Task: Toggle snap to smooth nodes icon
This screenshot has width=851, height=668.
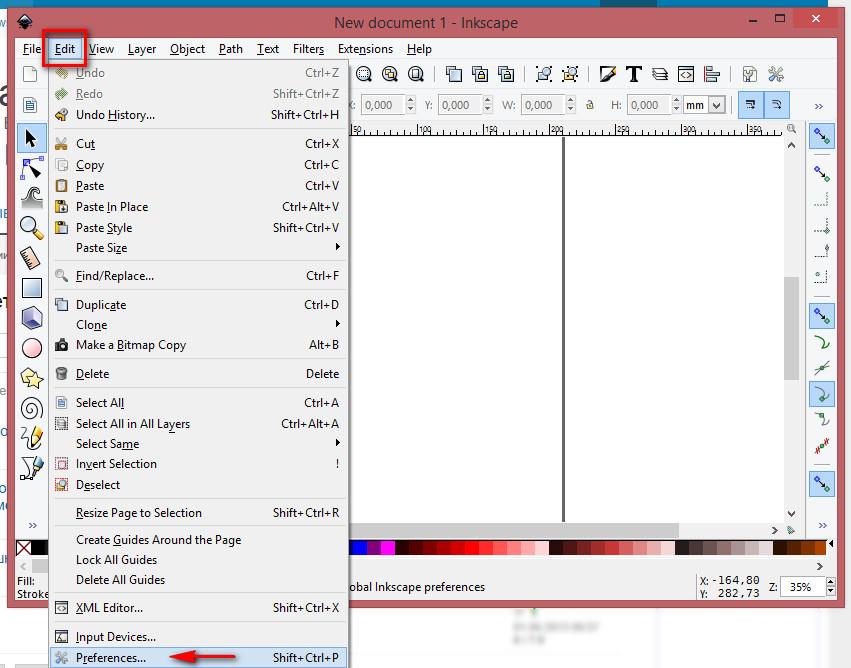Action: coord(821,420)
